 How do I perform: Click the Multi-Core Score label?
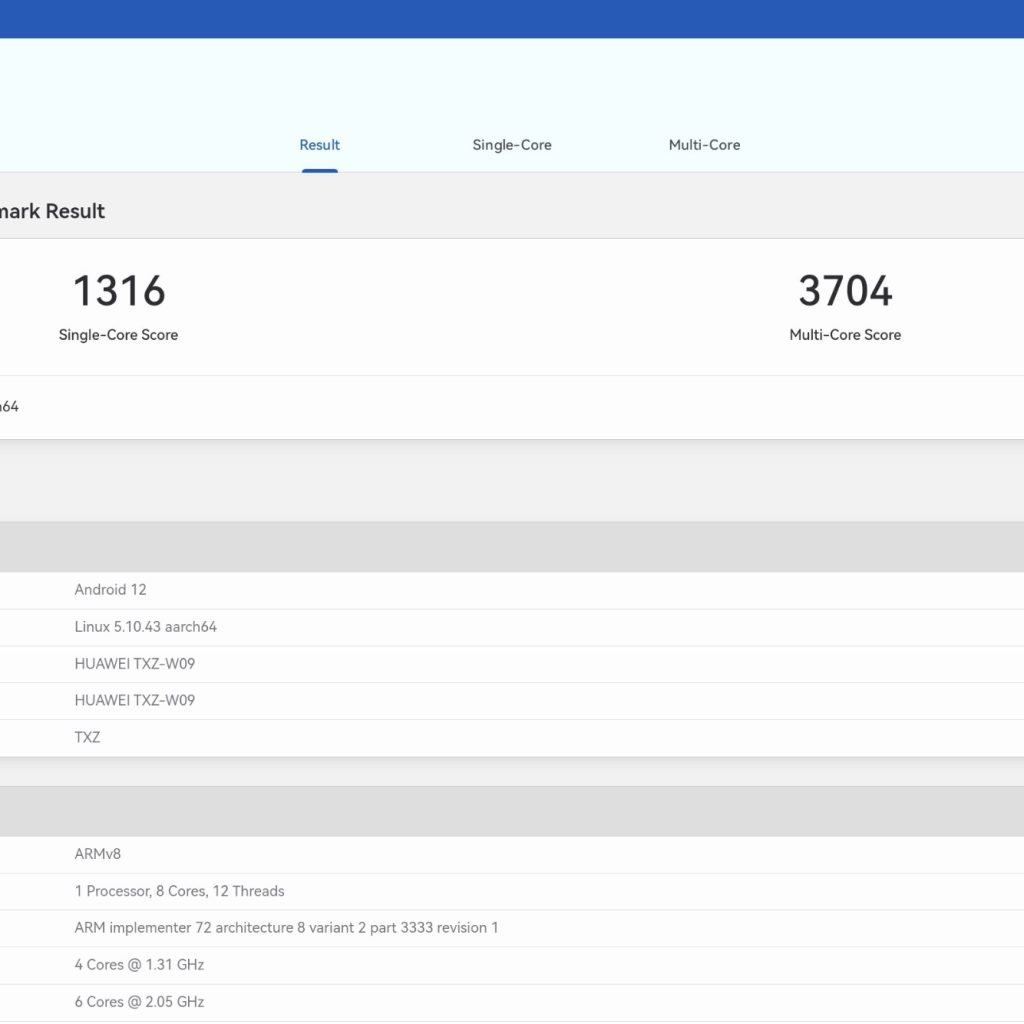[x=845, y=335]
